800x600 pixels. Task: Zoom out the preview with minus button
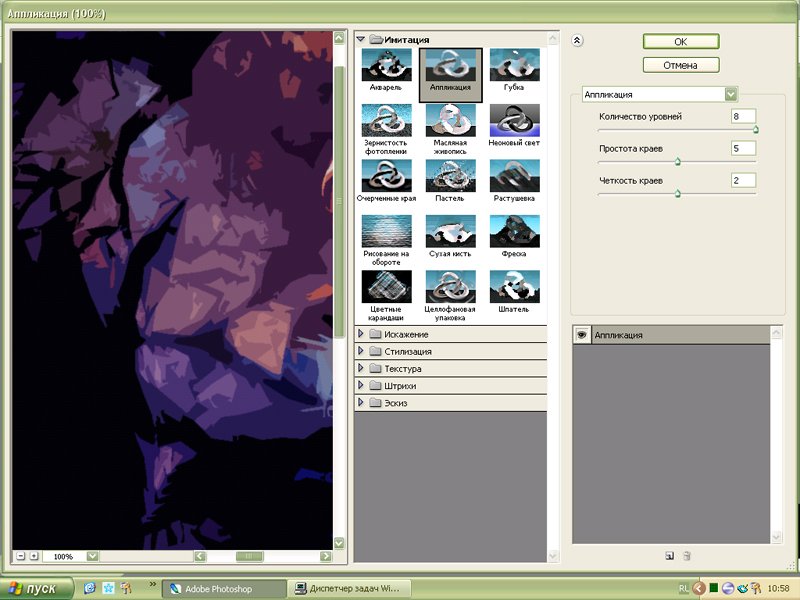(x=20, y=556)
